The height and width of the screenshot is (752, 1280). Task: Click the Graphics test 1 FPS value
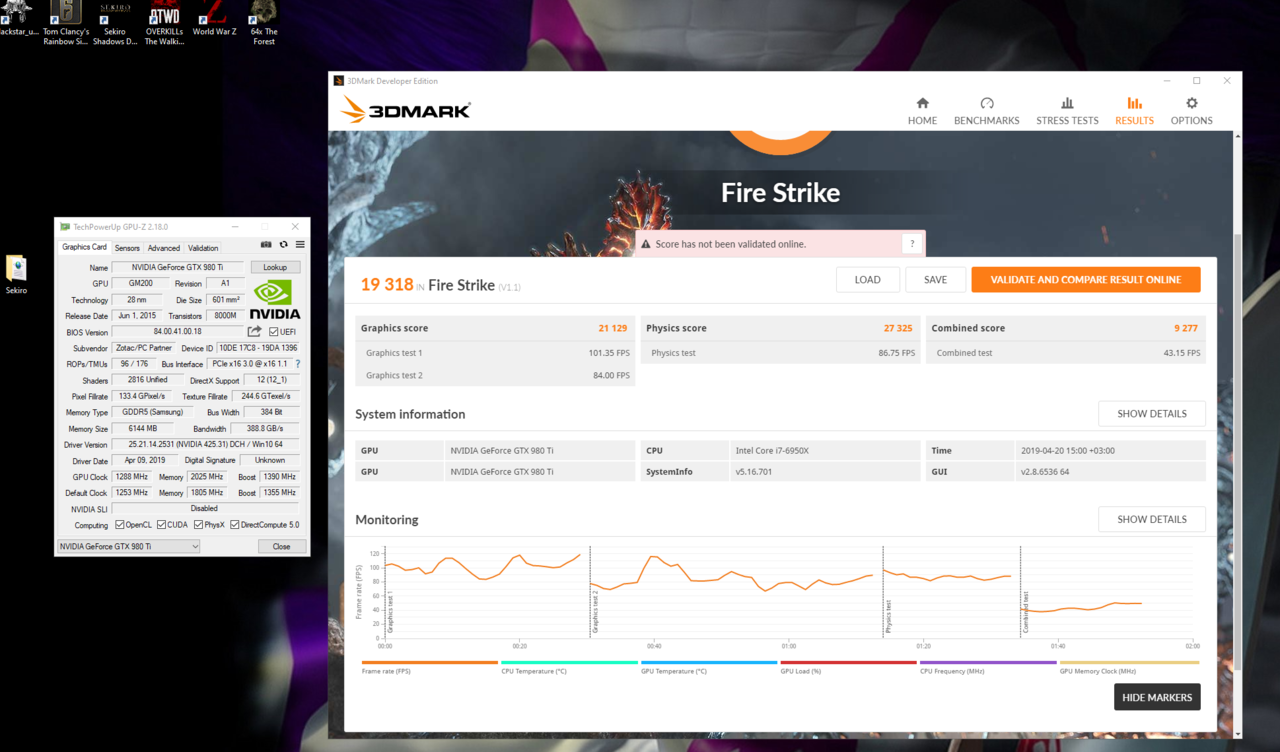tap(609, 353)
